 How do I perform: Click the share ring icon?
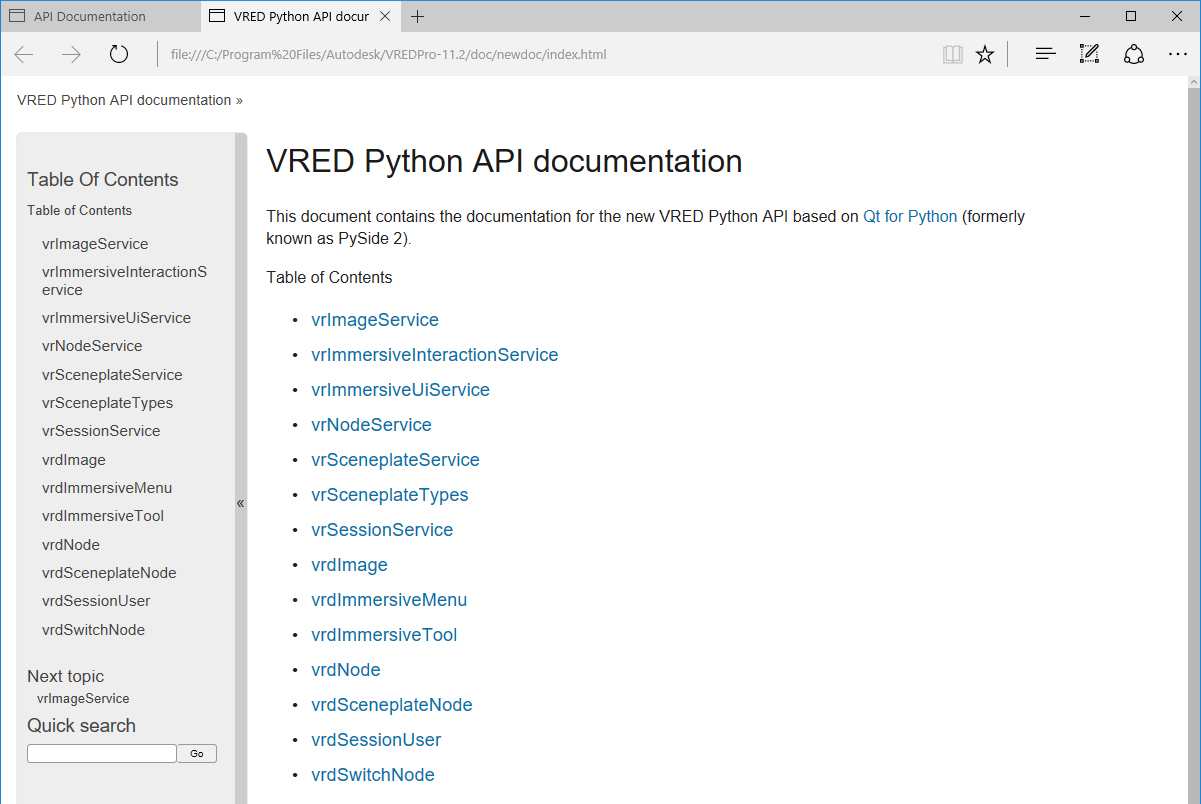(x=1133, y=54)
